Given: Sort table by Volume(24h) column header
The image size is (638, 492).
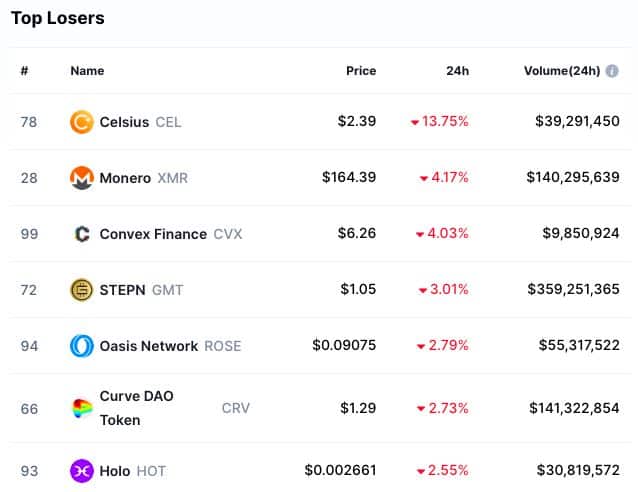Looking at the screenshot, I should [x=562, y=71].
